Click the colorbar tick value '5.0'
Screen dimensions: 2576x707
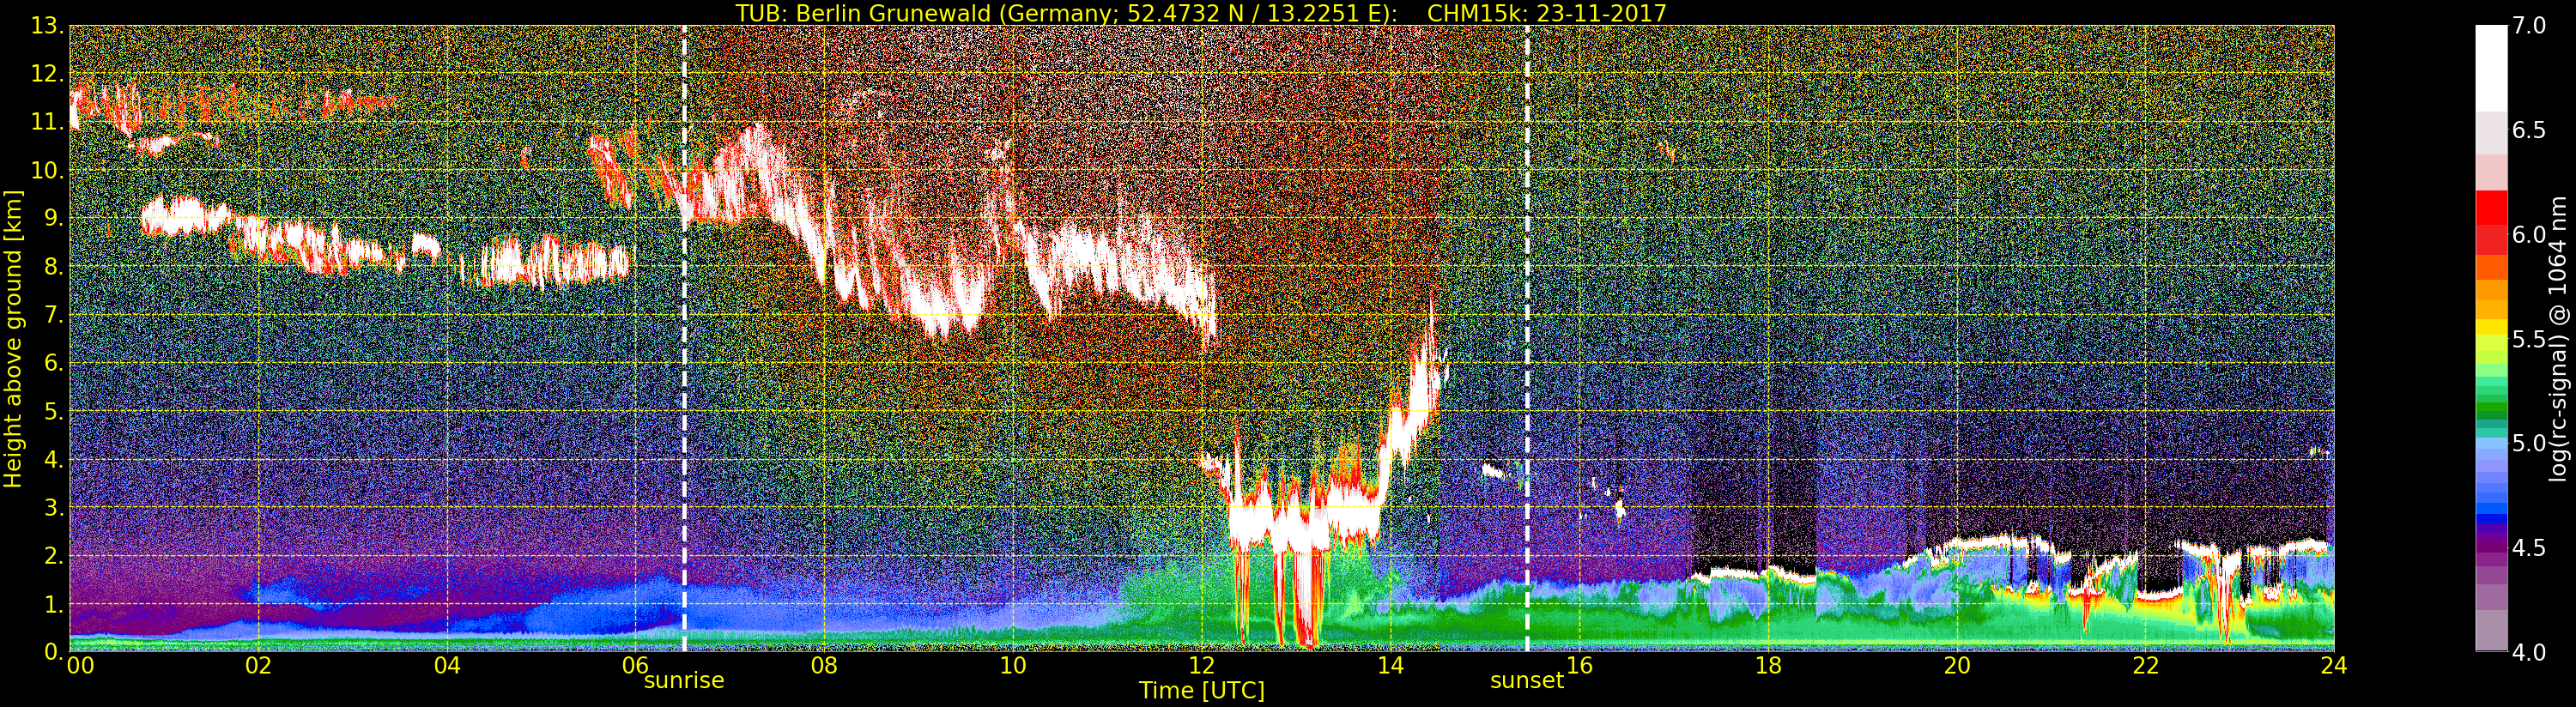pos(2529,443)
